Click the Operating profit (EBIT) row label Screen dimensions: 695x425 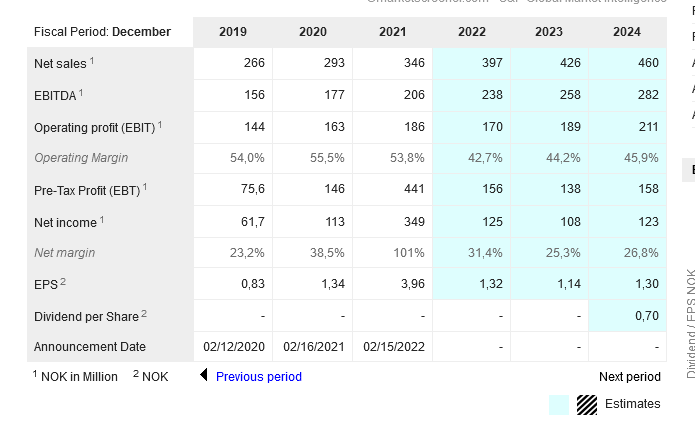[94, 128]
